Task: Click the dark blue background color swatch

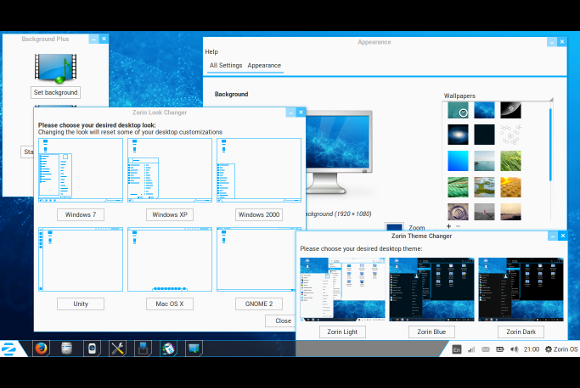Action: click(394, 227)
